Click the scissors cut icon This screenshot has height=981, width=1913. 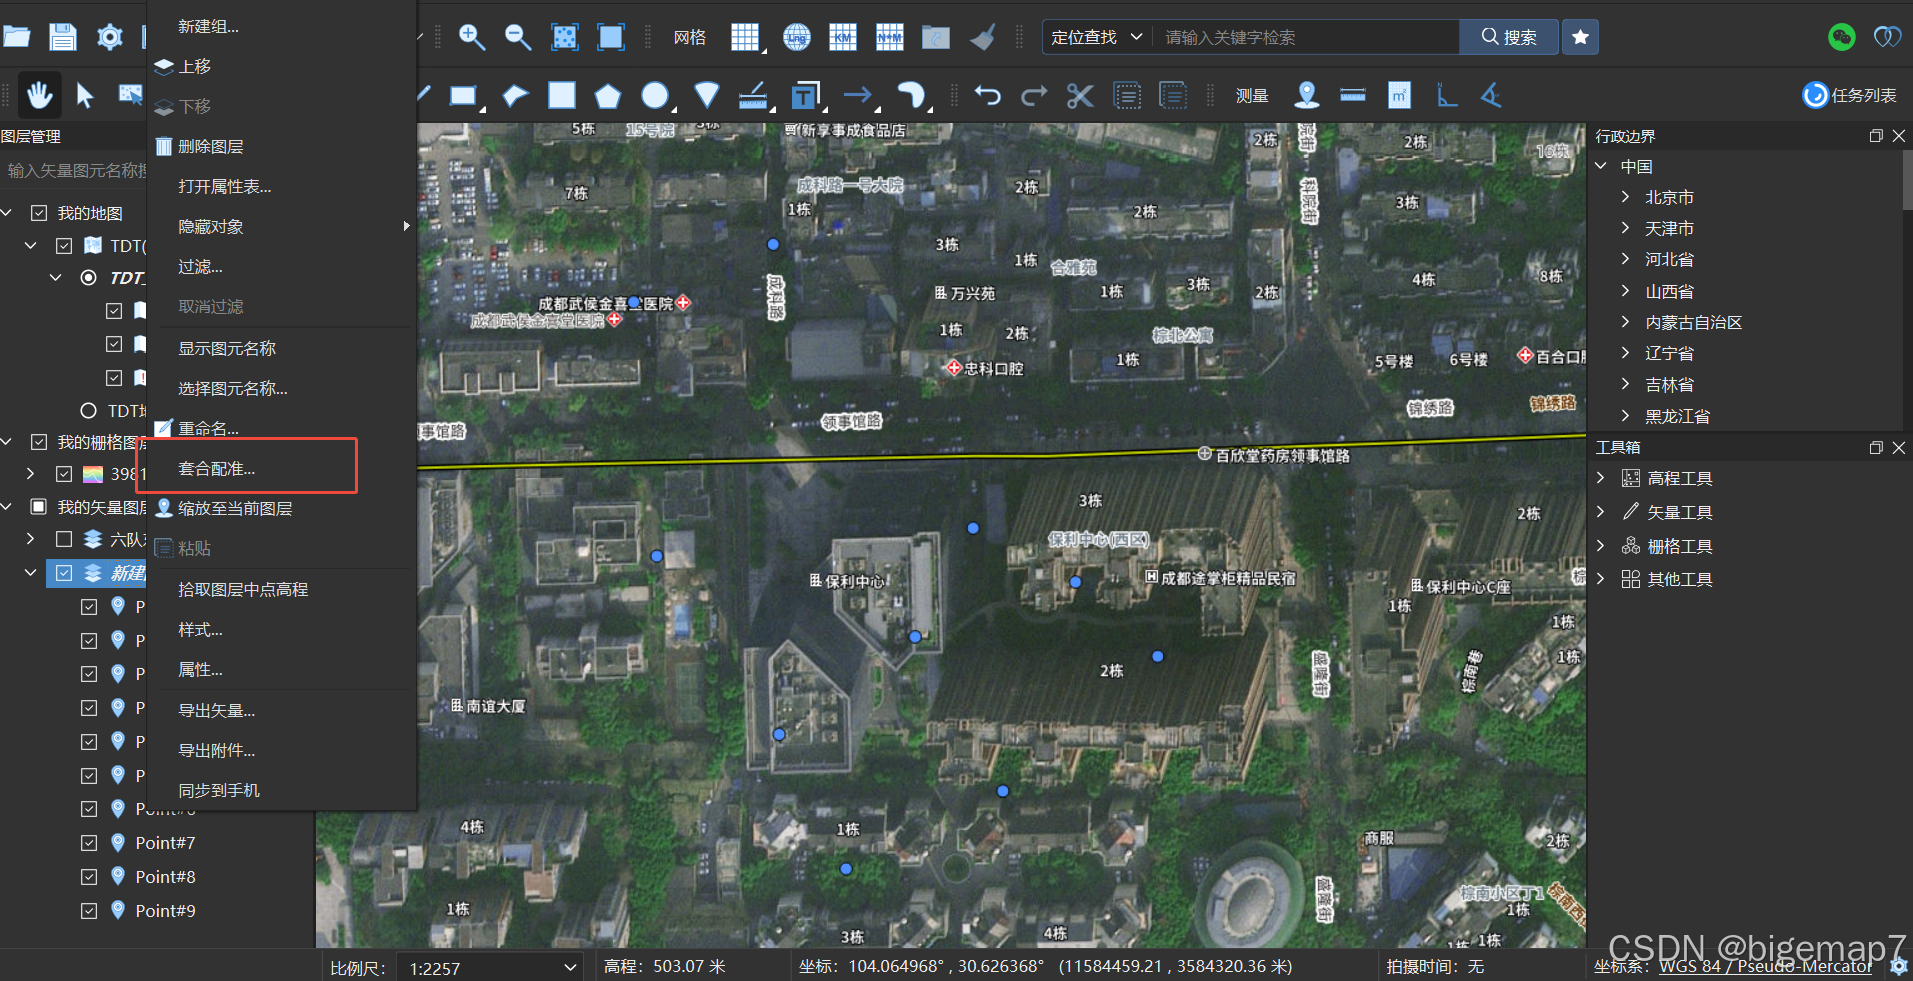[1080, 96]
